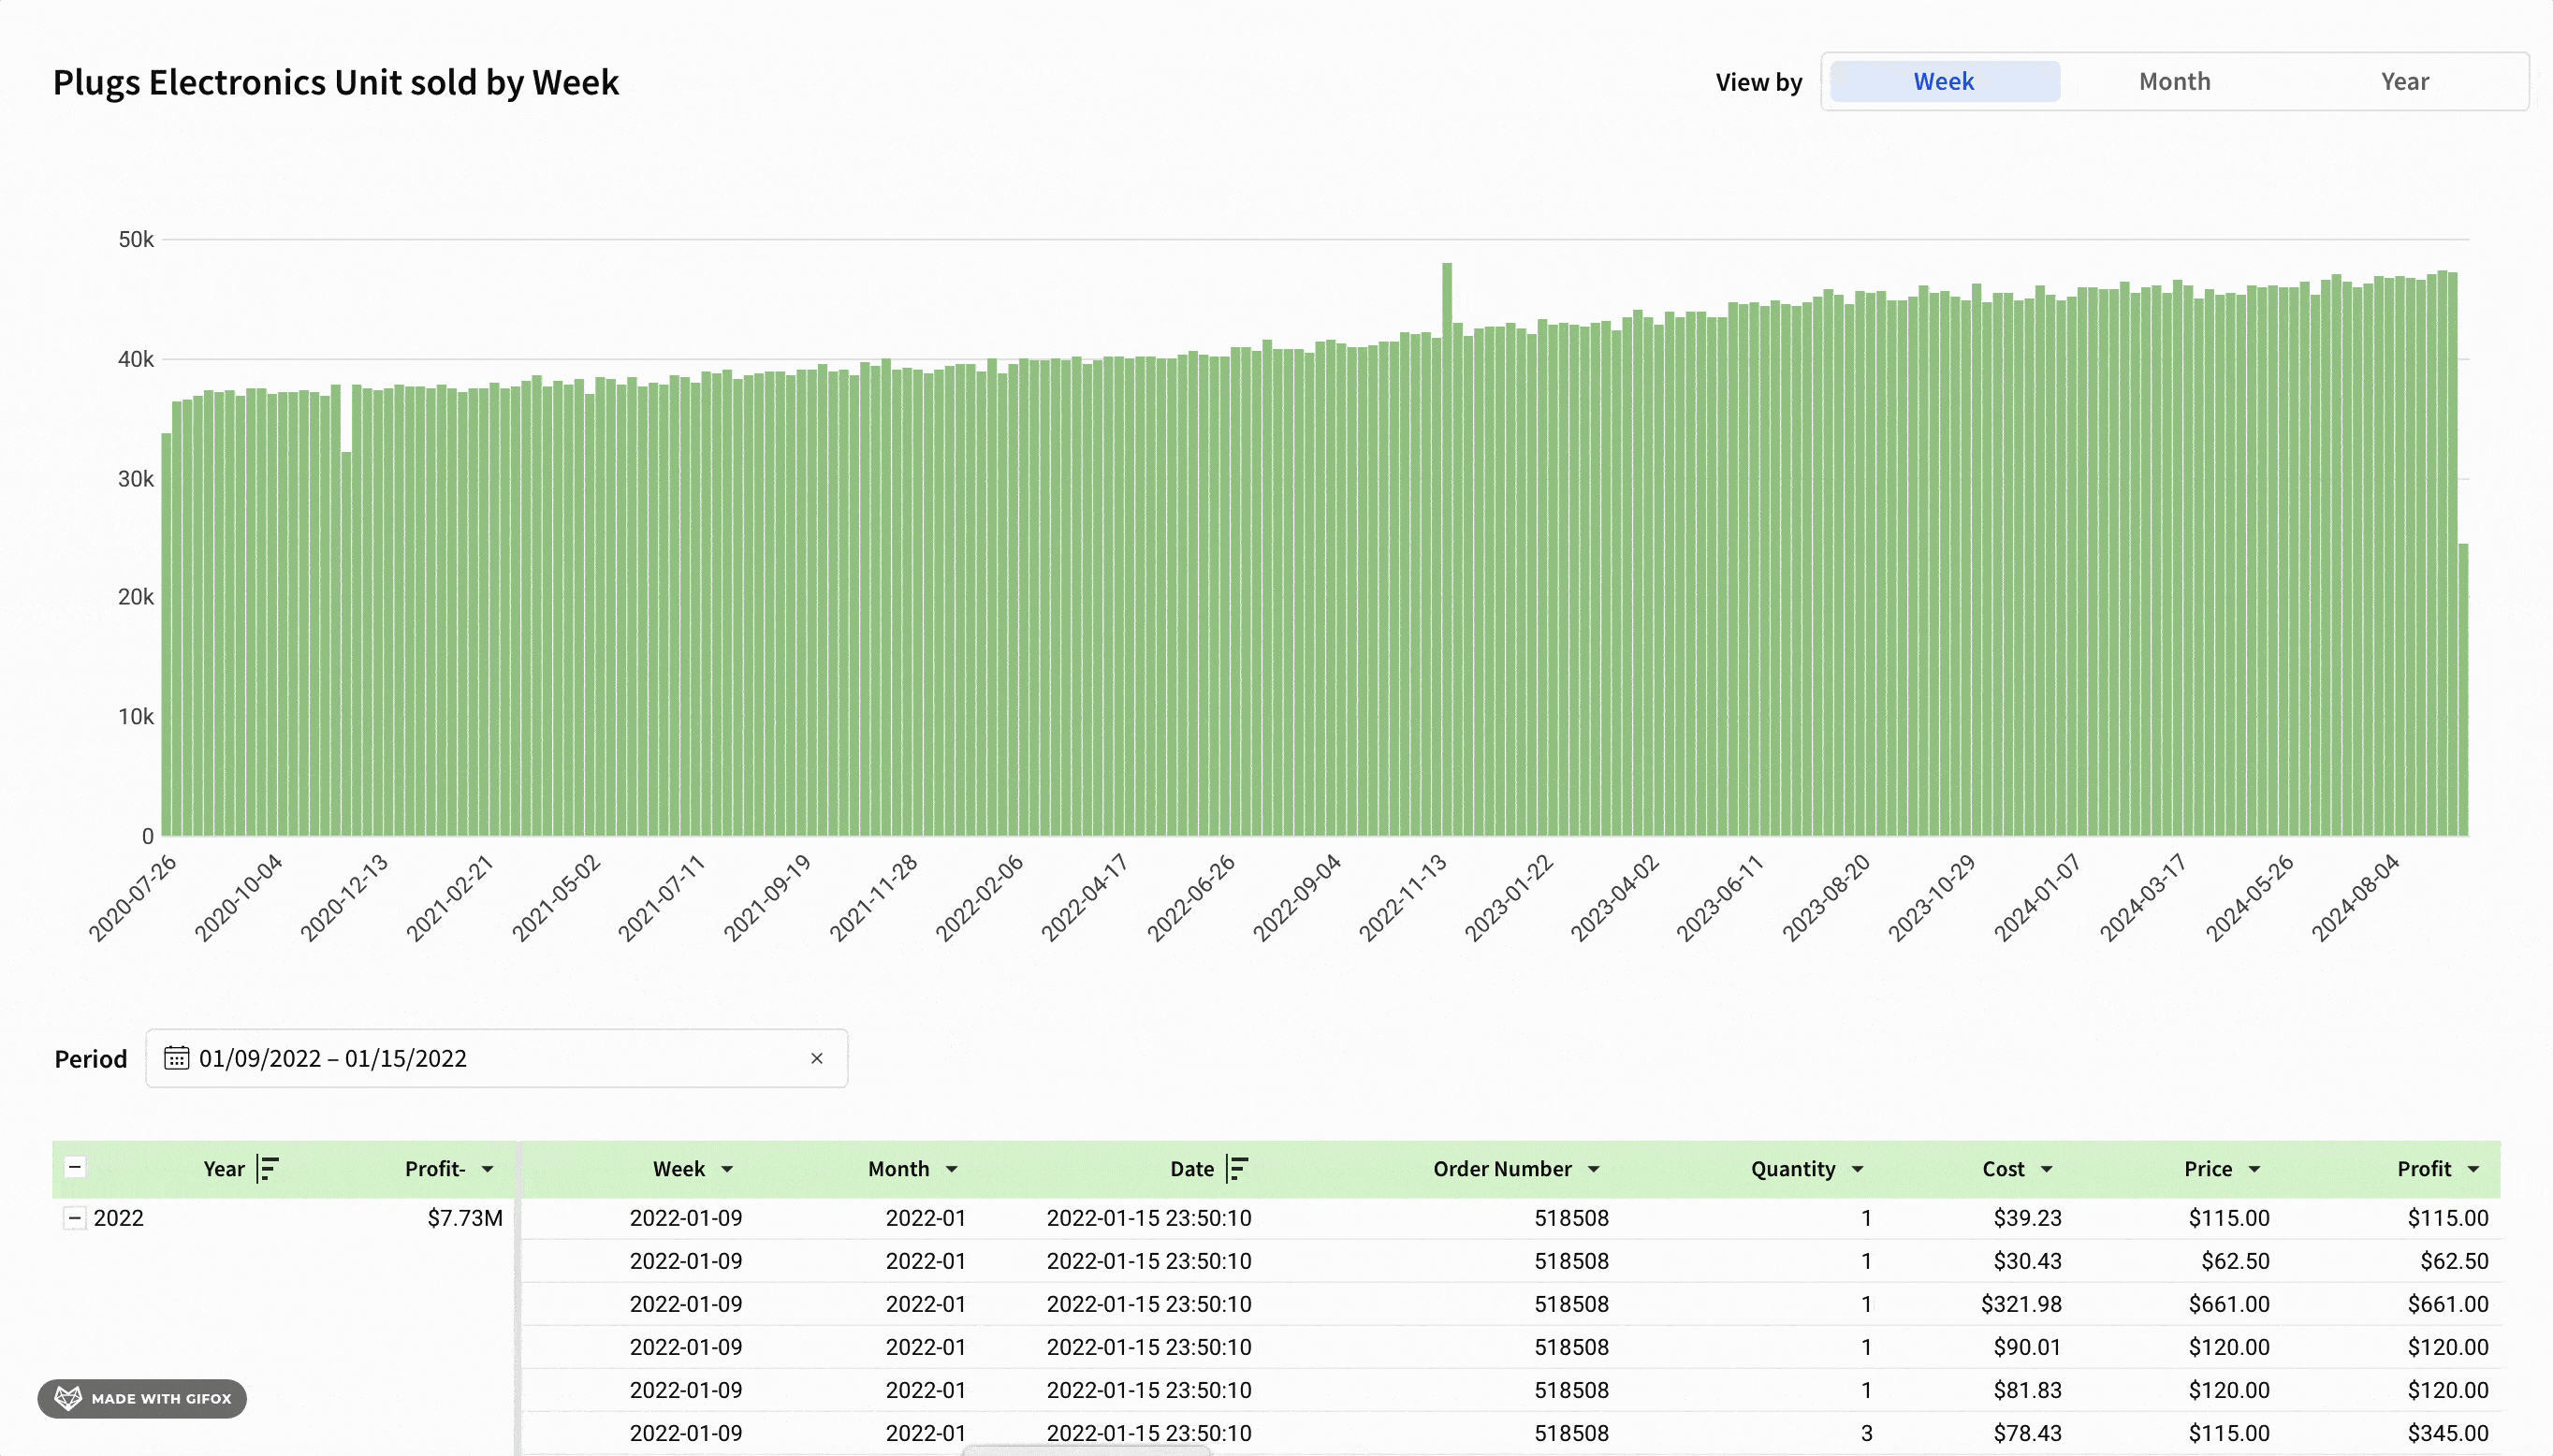This screenshot has width=2553, height=1456.
Task: Toggle collapse on 2022 row minus icon
Action: click(x=74, y=1217)
